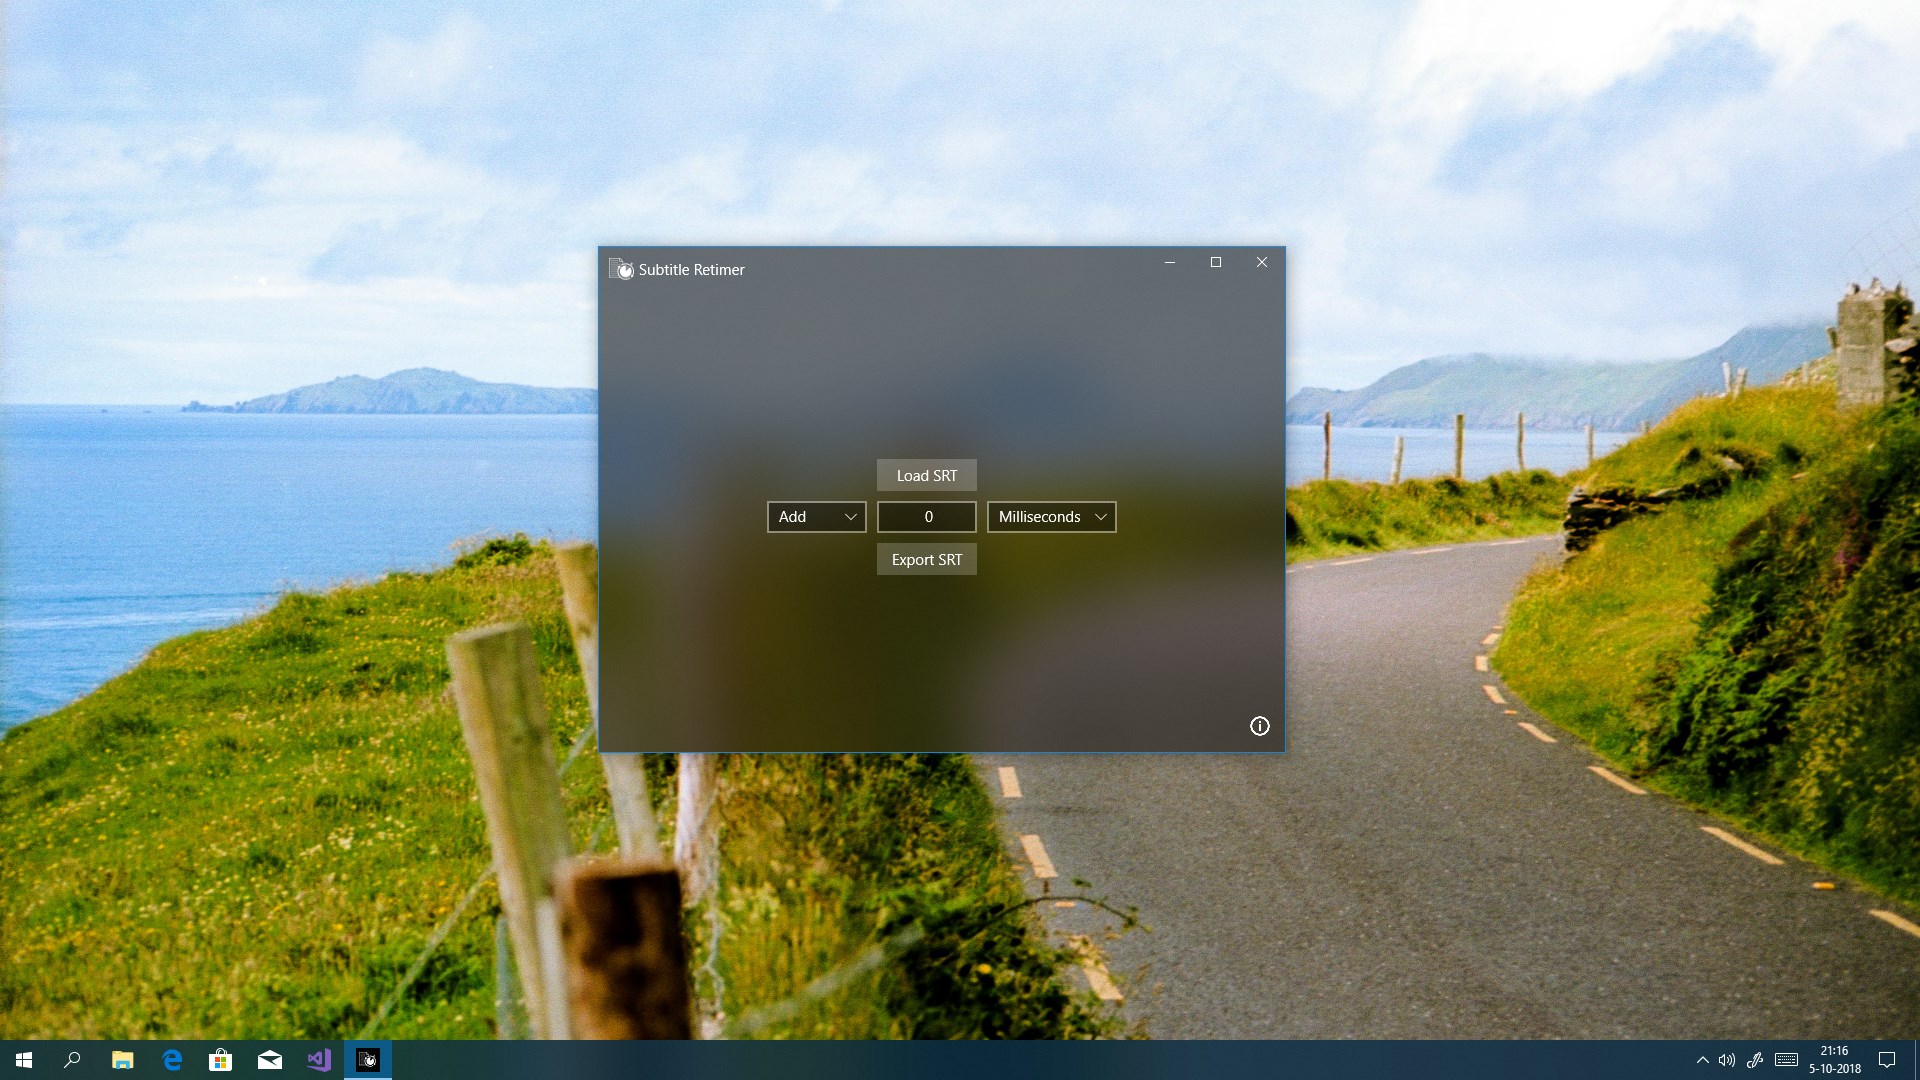Click the Load SRT button
This screenshot has height=1080, width=1920.
tap(926, 475)
